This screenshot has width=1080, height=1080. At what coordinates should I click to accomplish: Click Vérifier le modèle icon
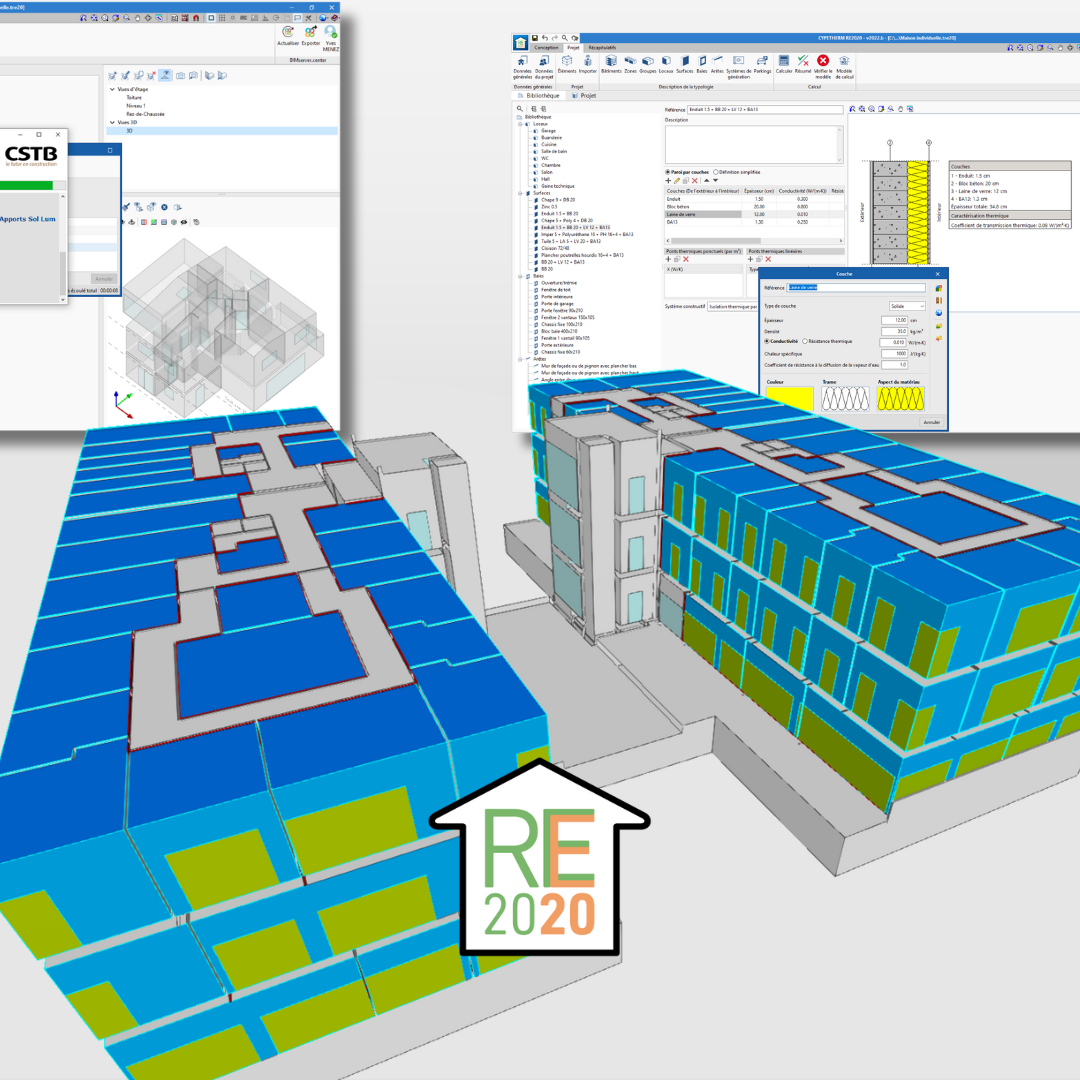823,63
